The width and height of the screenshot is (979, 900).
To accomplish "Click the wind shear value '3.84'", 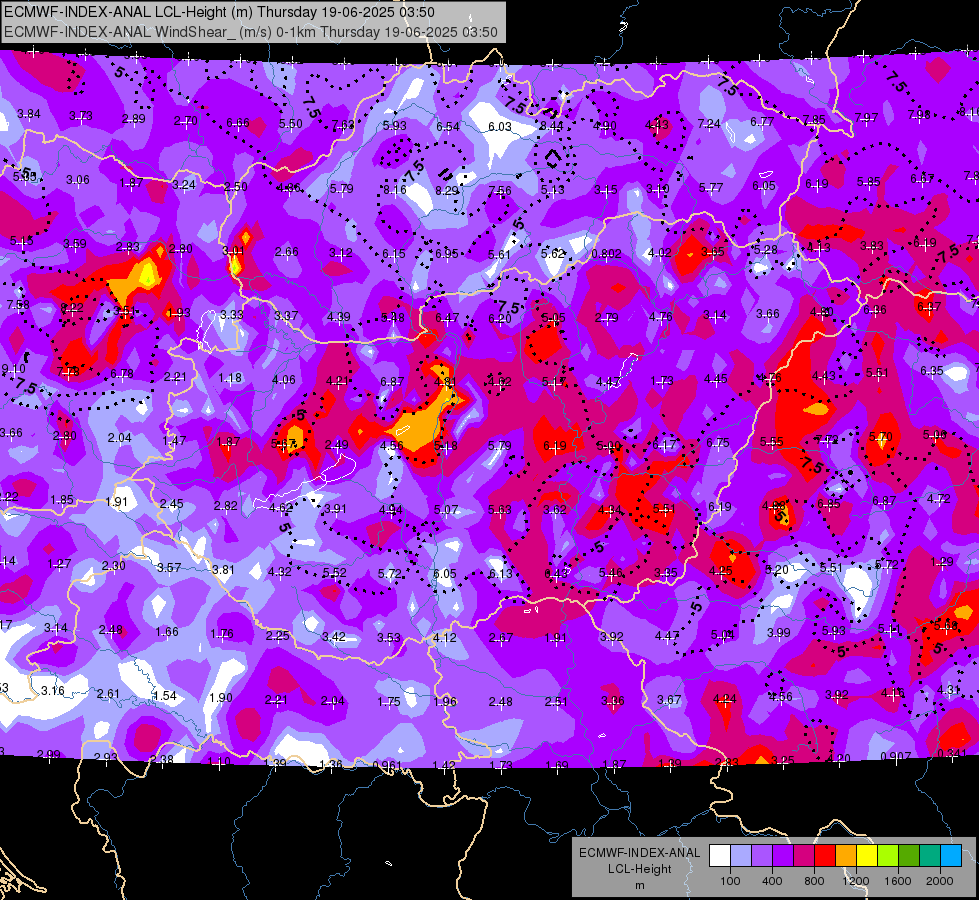I will (x=29, y=114).
